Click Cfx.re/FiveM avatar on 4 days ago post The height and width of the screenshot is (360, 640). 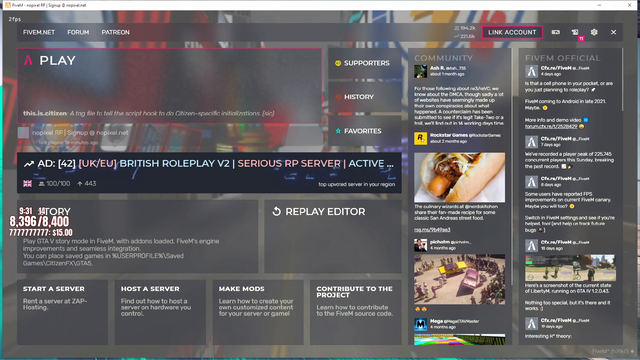[x=531, y=71]
